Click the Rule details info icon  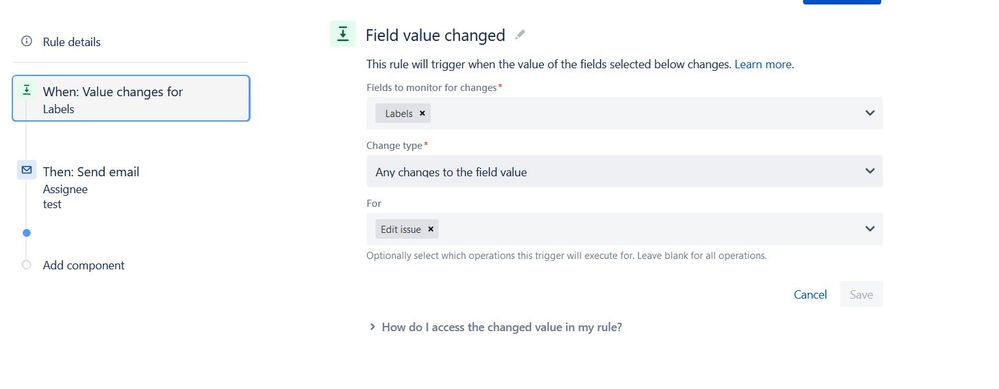click(26, 41)
